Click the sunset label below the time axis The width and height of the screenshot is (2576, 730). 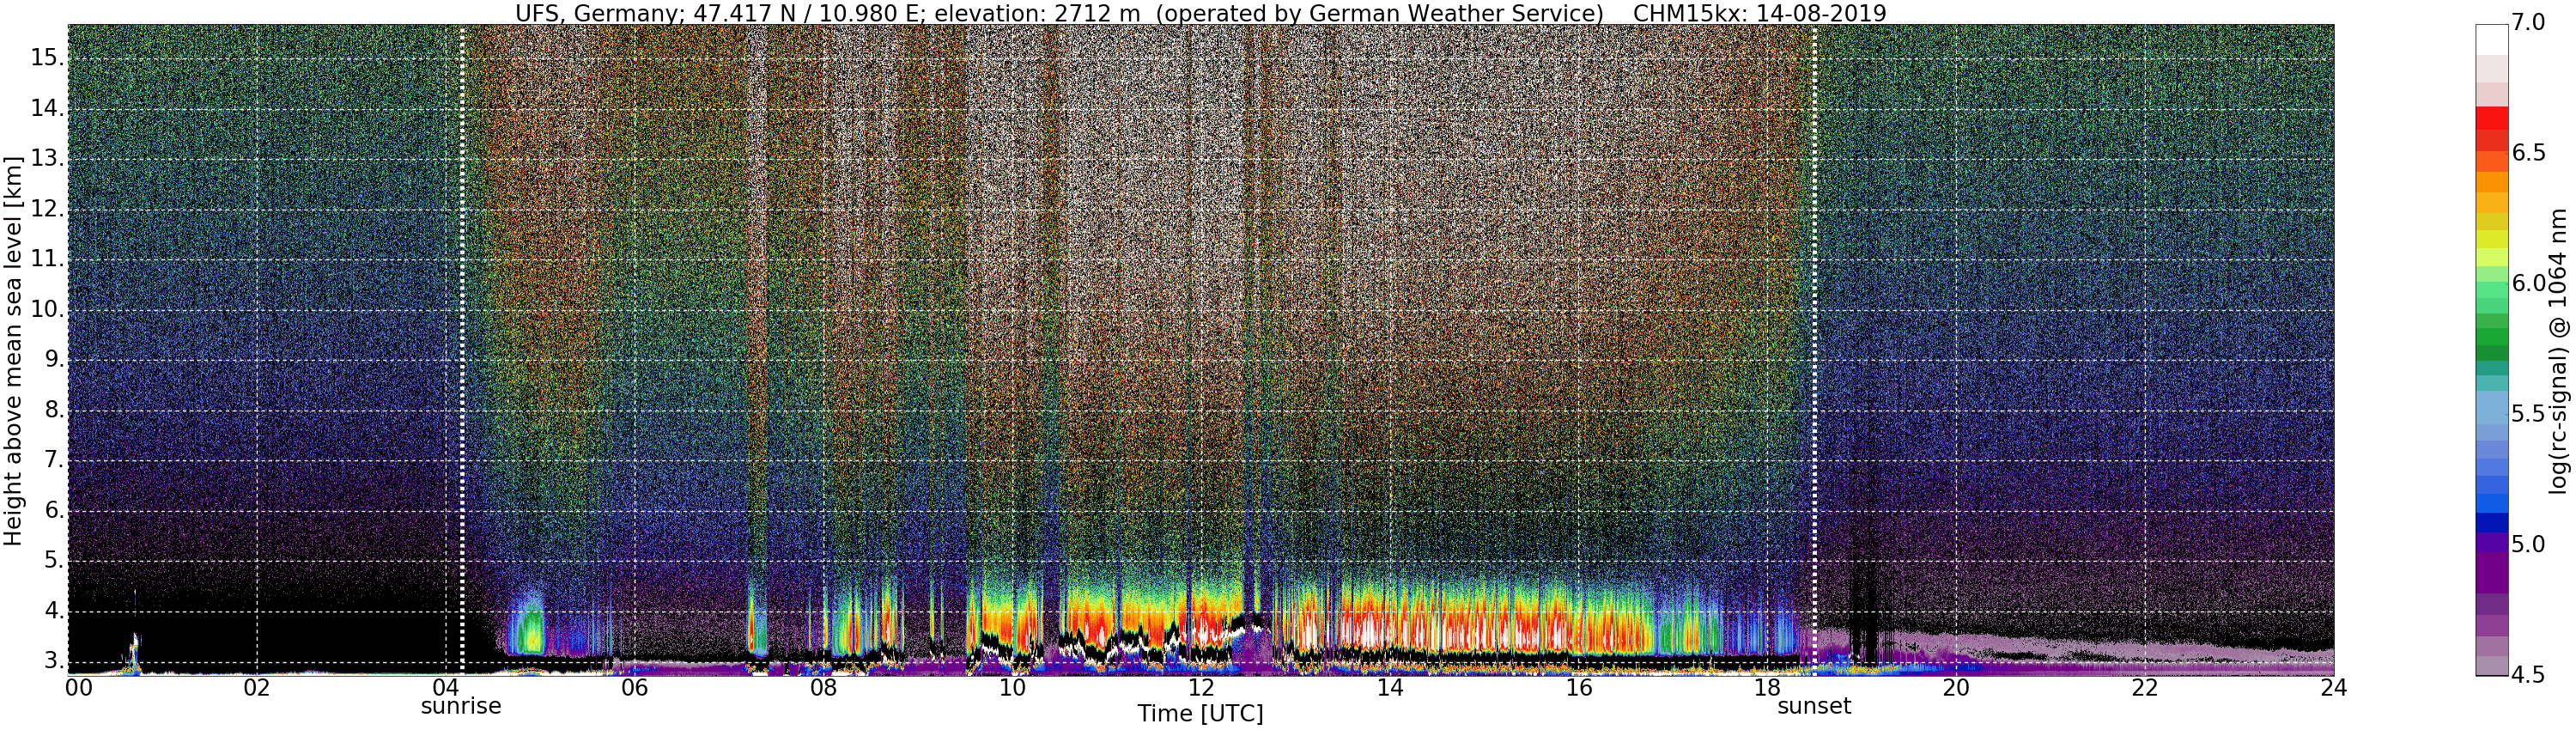click(1814, 706)
